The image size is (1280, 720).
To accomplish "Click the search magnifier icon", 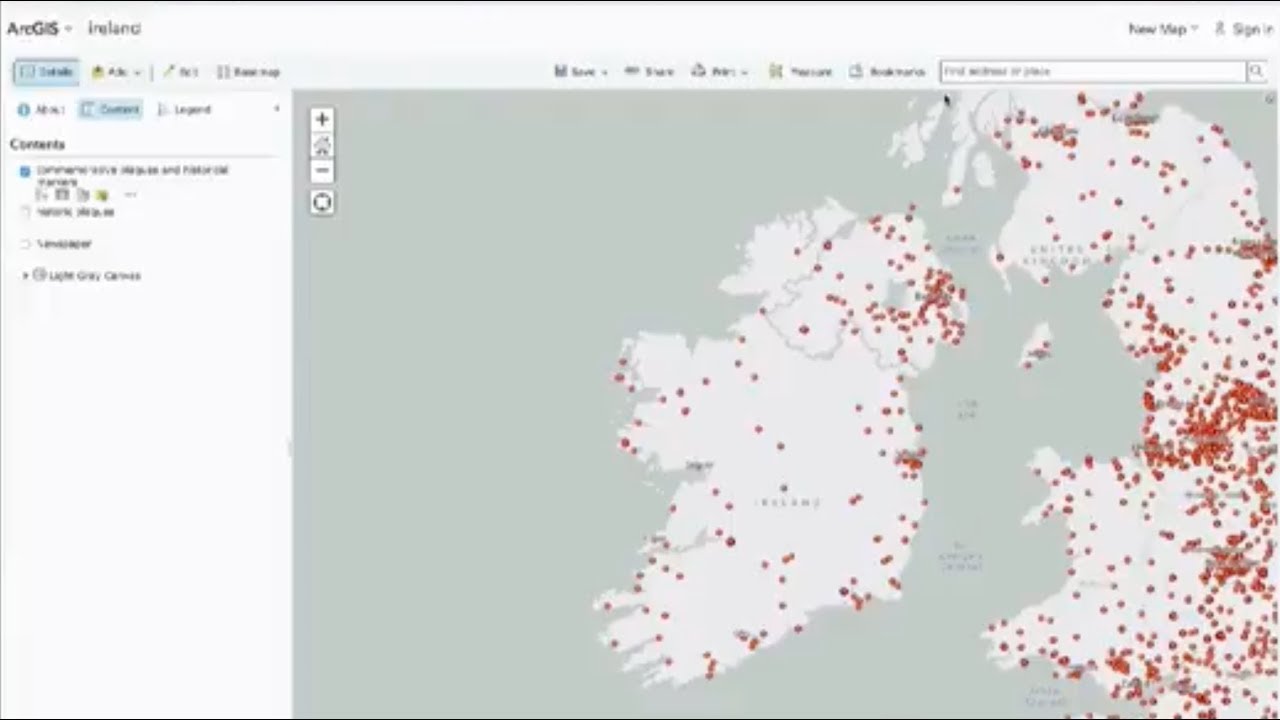I will (1256, 71).
